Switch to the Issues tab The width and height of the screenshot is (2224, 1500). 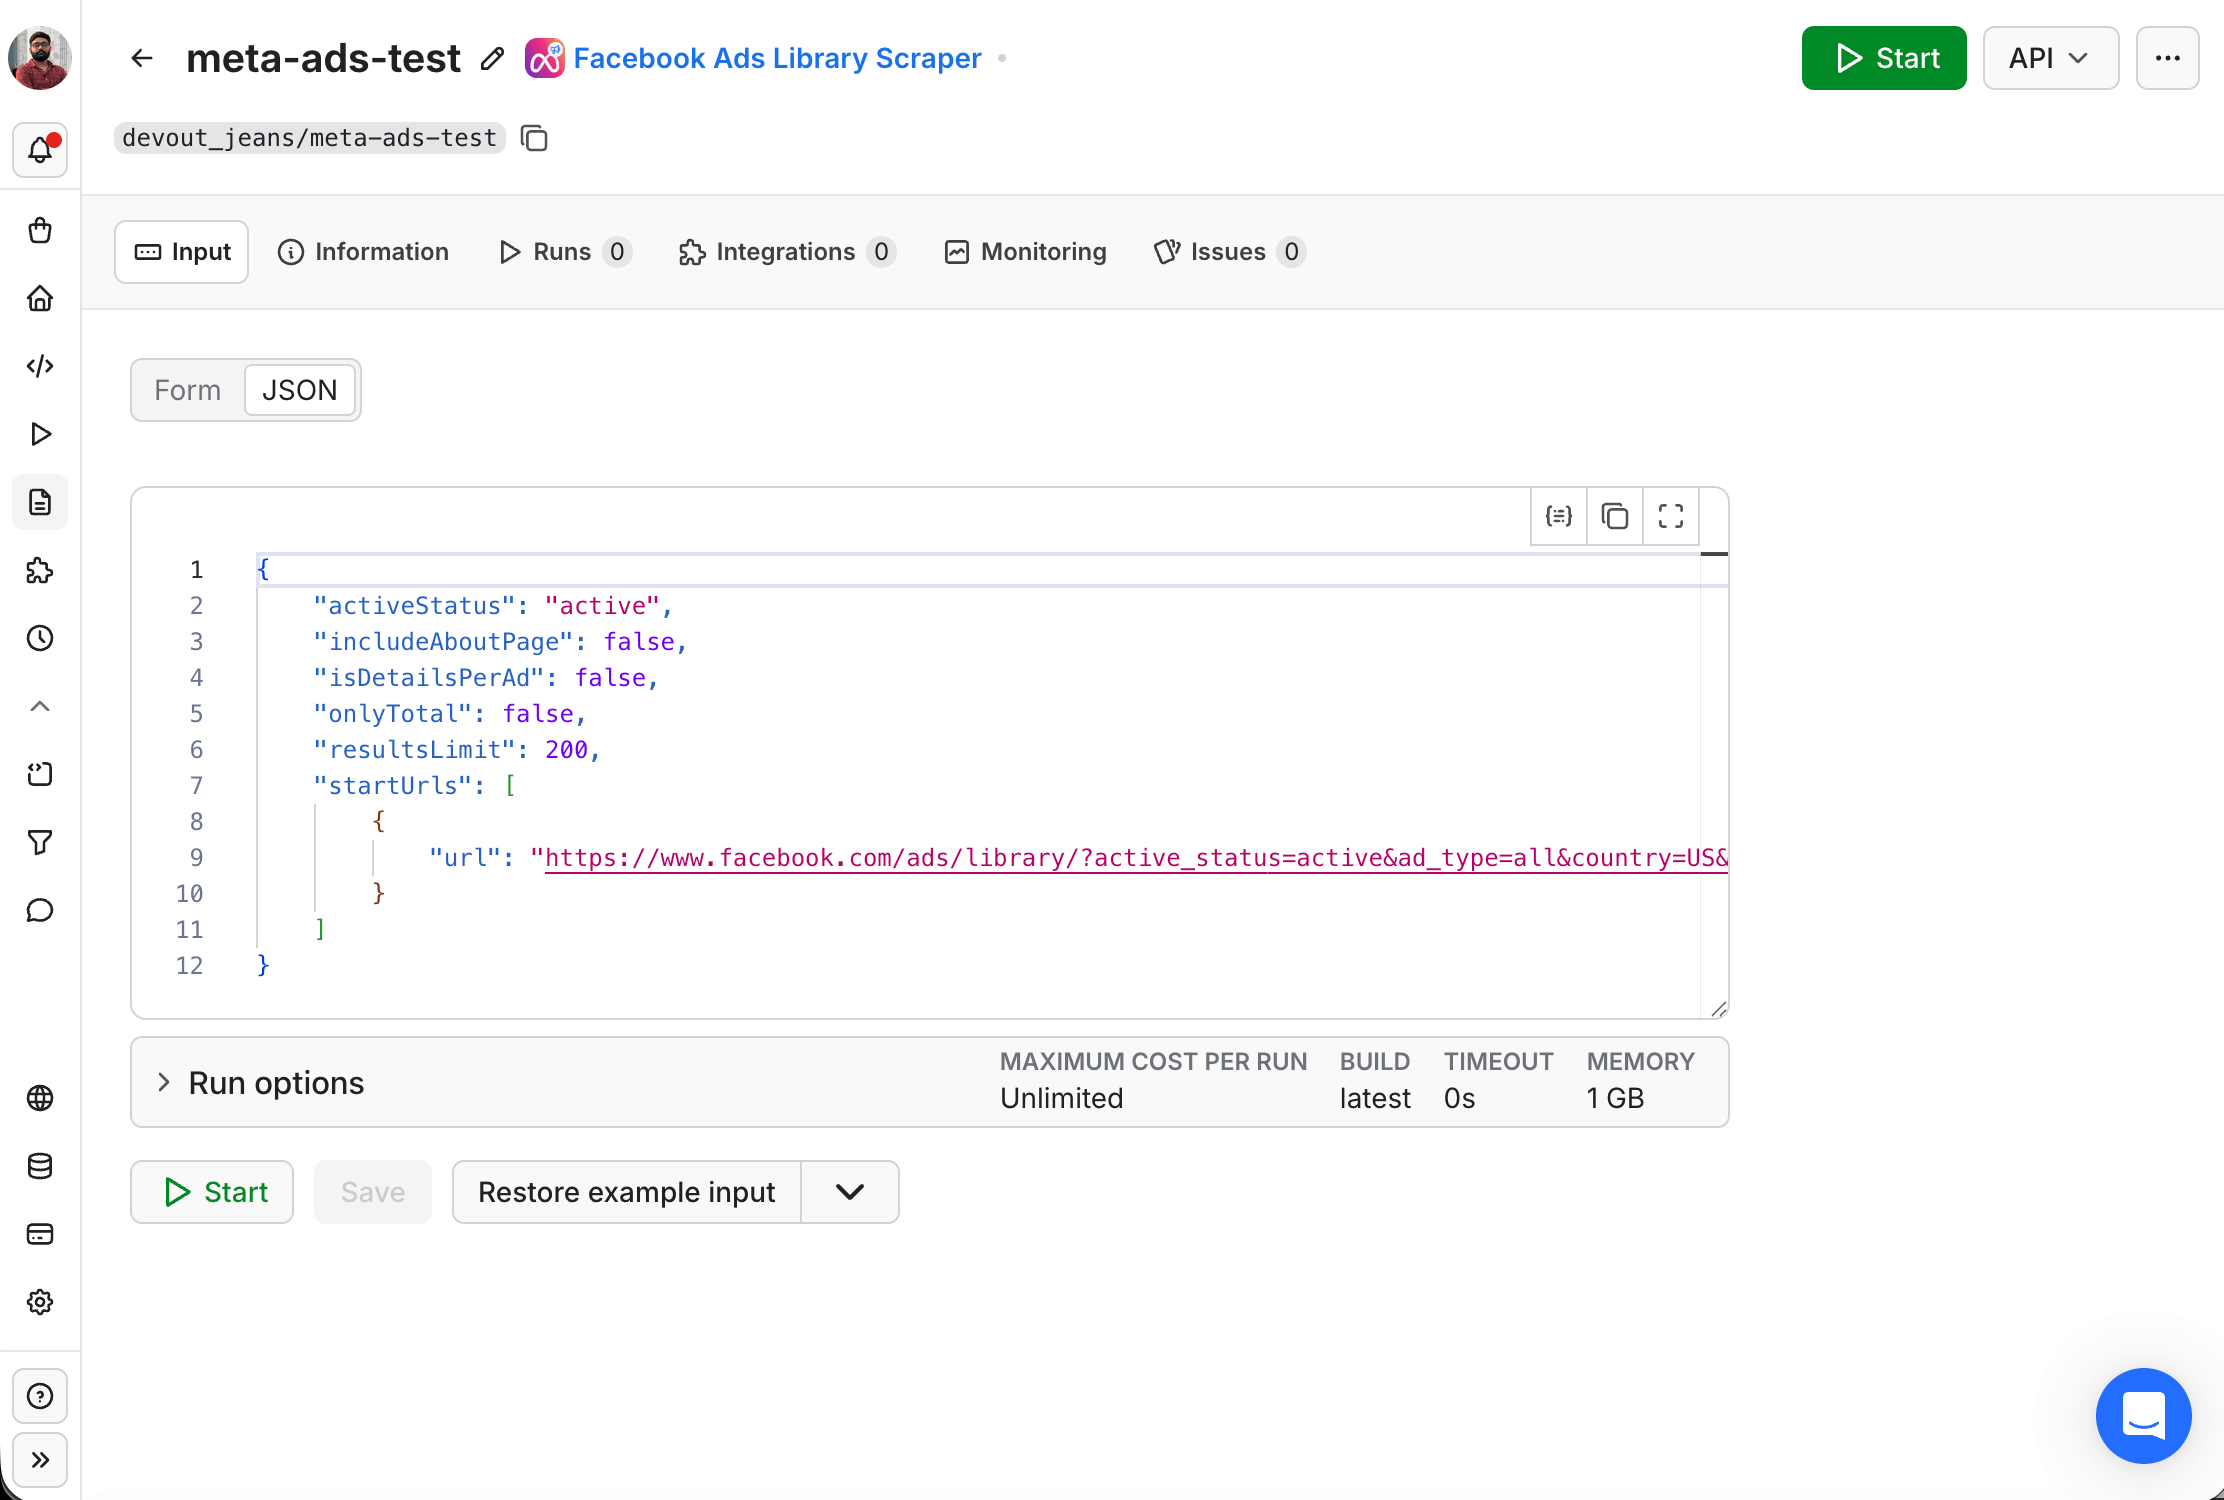click(1230, 252)
